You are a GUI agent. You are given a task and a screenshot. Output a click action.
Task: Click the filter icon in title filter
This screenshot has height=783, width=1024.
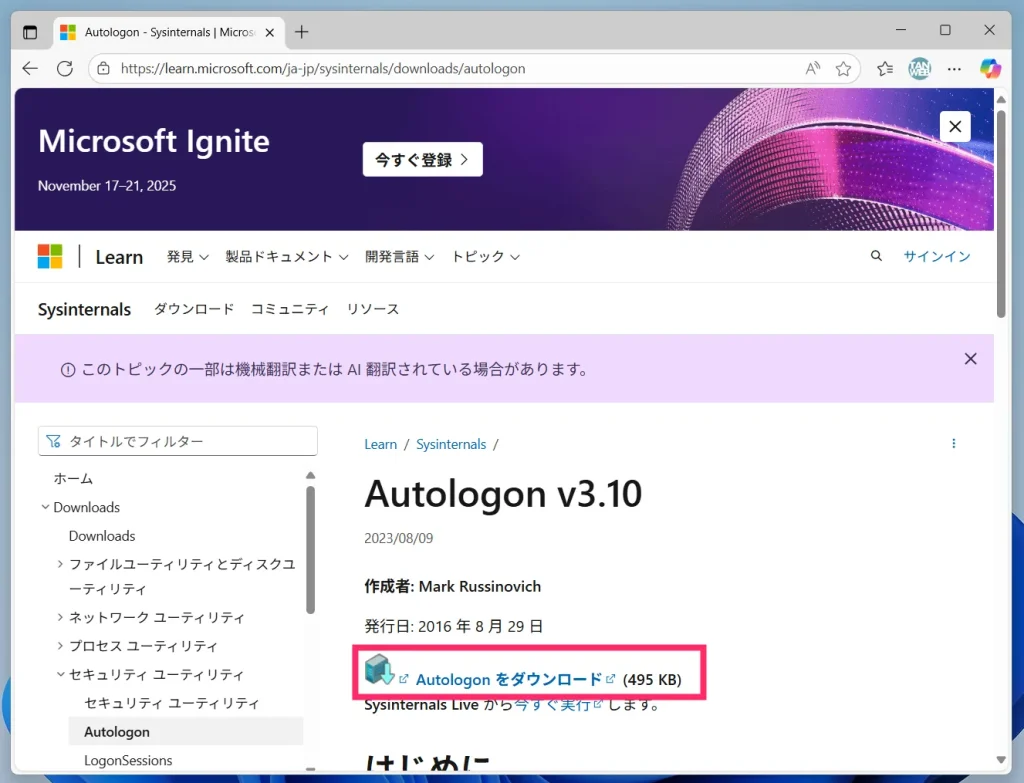point(54,441)
